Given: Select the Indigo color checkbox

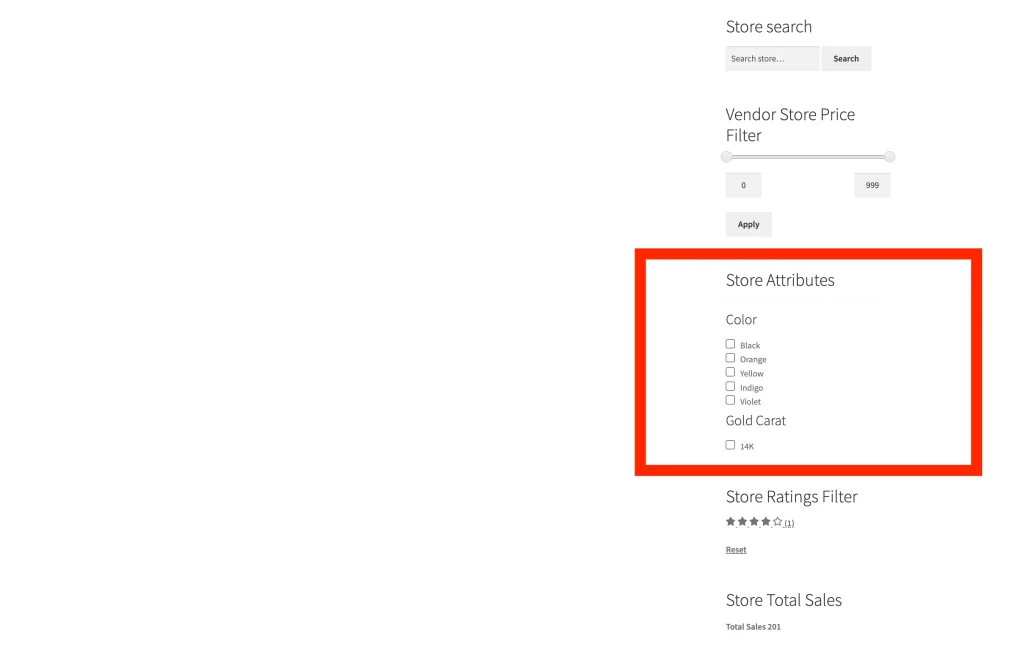Looking at the screenshot, I should [x=730, y=386].
